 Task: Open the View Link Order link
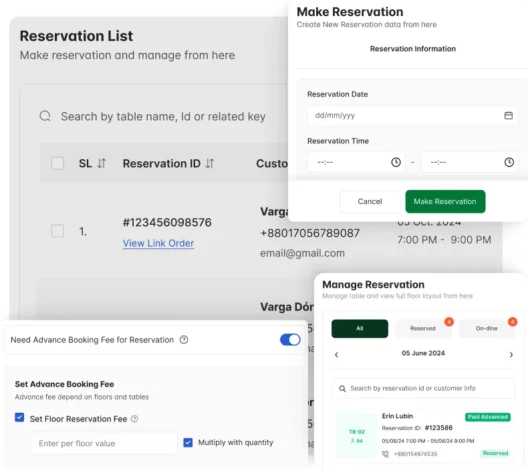click(158, 243)
